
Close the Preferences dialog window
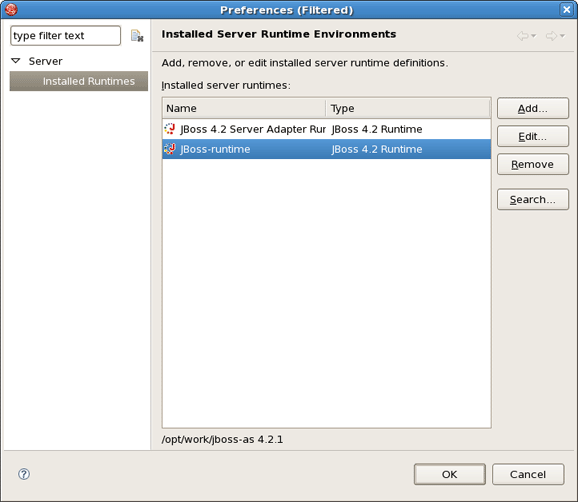click(566, 10)
